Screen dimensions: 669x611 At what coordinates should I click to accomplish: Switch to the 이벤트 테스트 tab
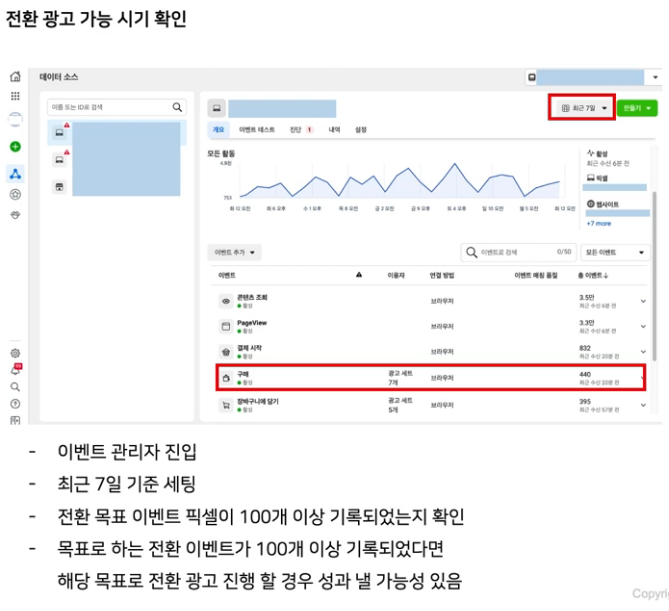point(256,130)
